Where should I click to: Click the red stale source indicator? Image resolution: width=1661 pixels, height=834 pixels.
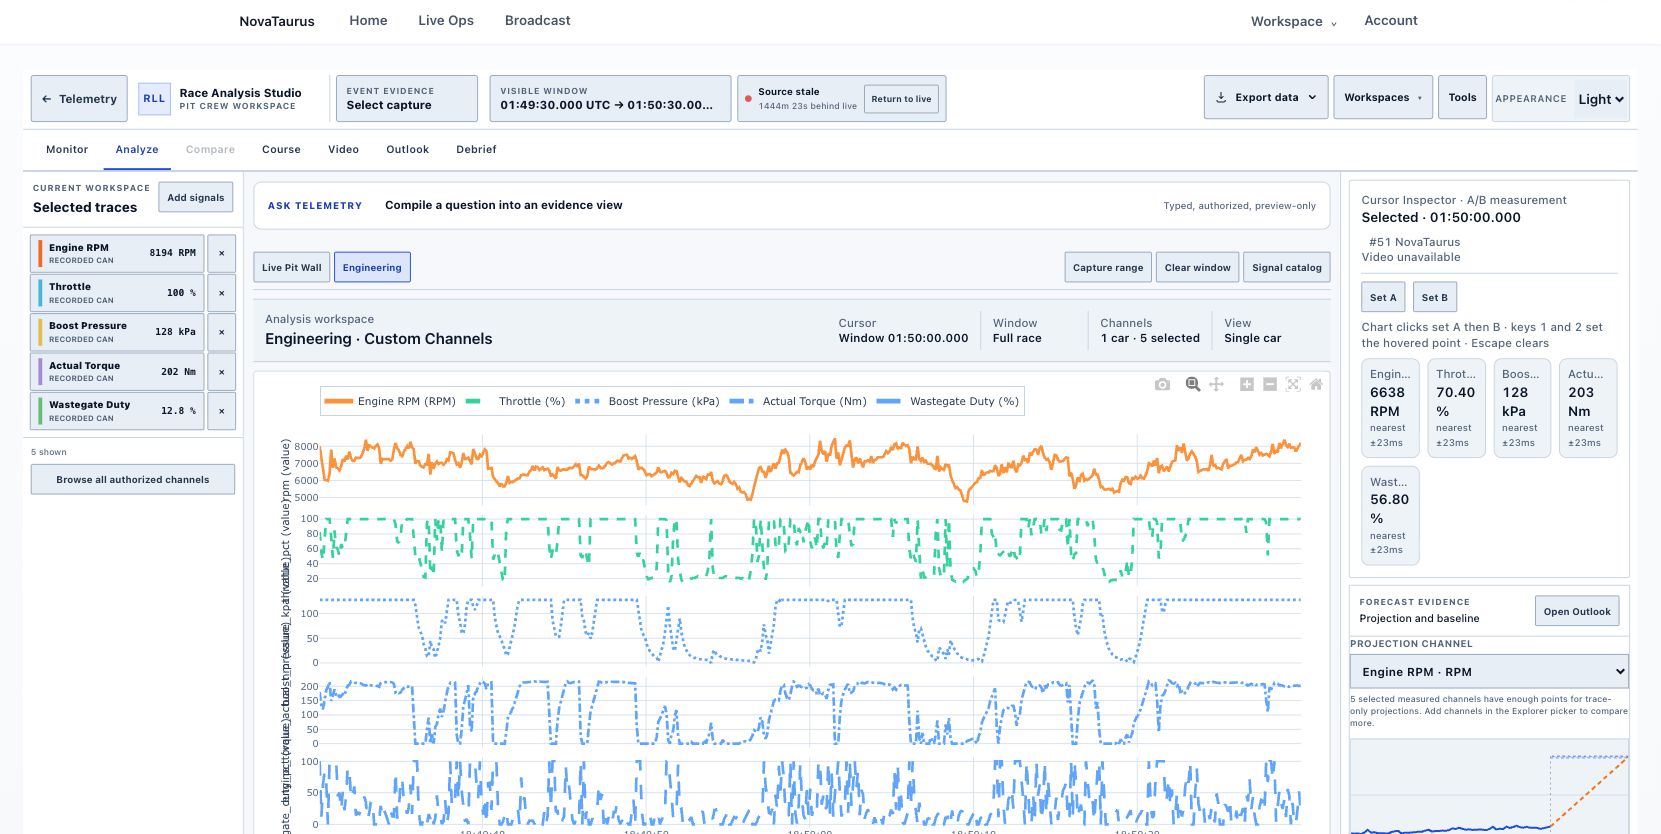pyautogui.click(x=748, y=99)
